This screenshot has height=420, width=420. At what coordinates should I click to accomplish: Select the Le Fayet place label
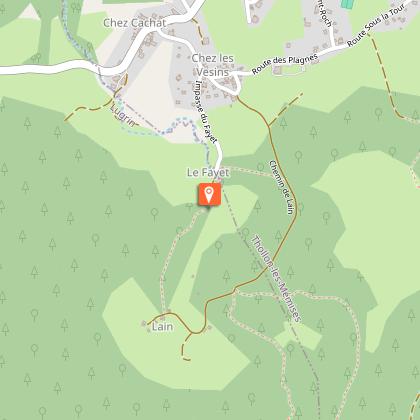tap(208, 173)
